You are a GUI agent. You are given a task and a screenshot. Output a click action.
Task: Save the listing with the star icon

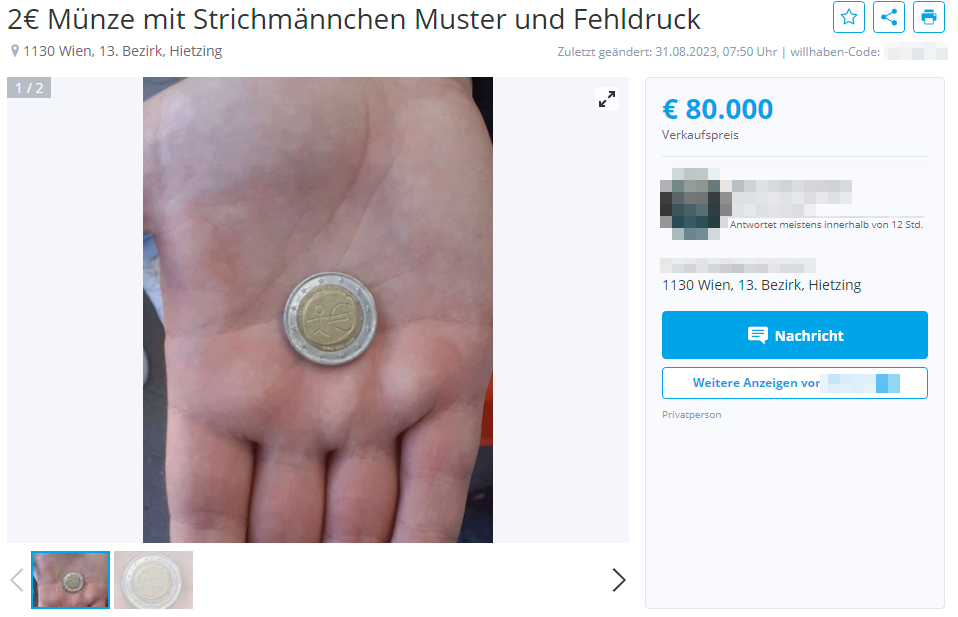[849, 17]
